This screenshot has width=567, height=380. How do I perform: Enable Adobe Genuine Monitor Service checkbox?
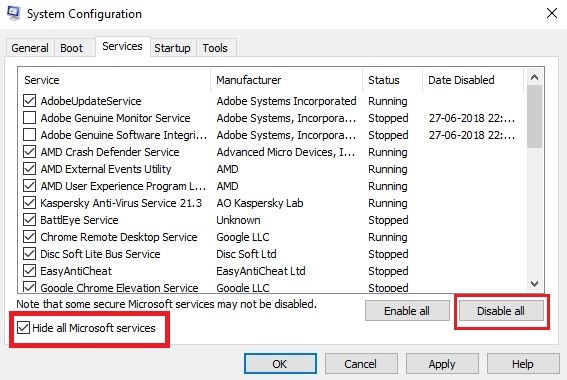tap(29, 118)
